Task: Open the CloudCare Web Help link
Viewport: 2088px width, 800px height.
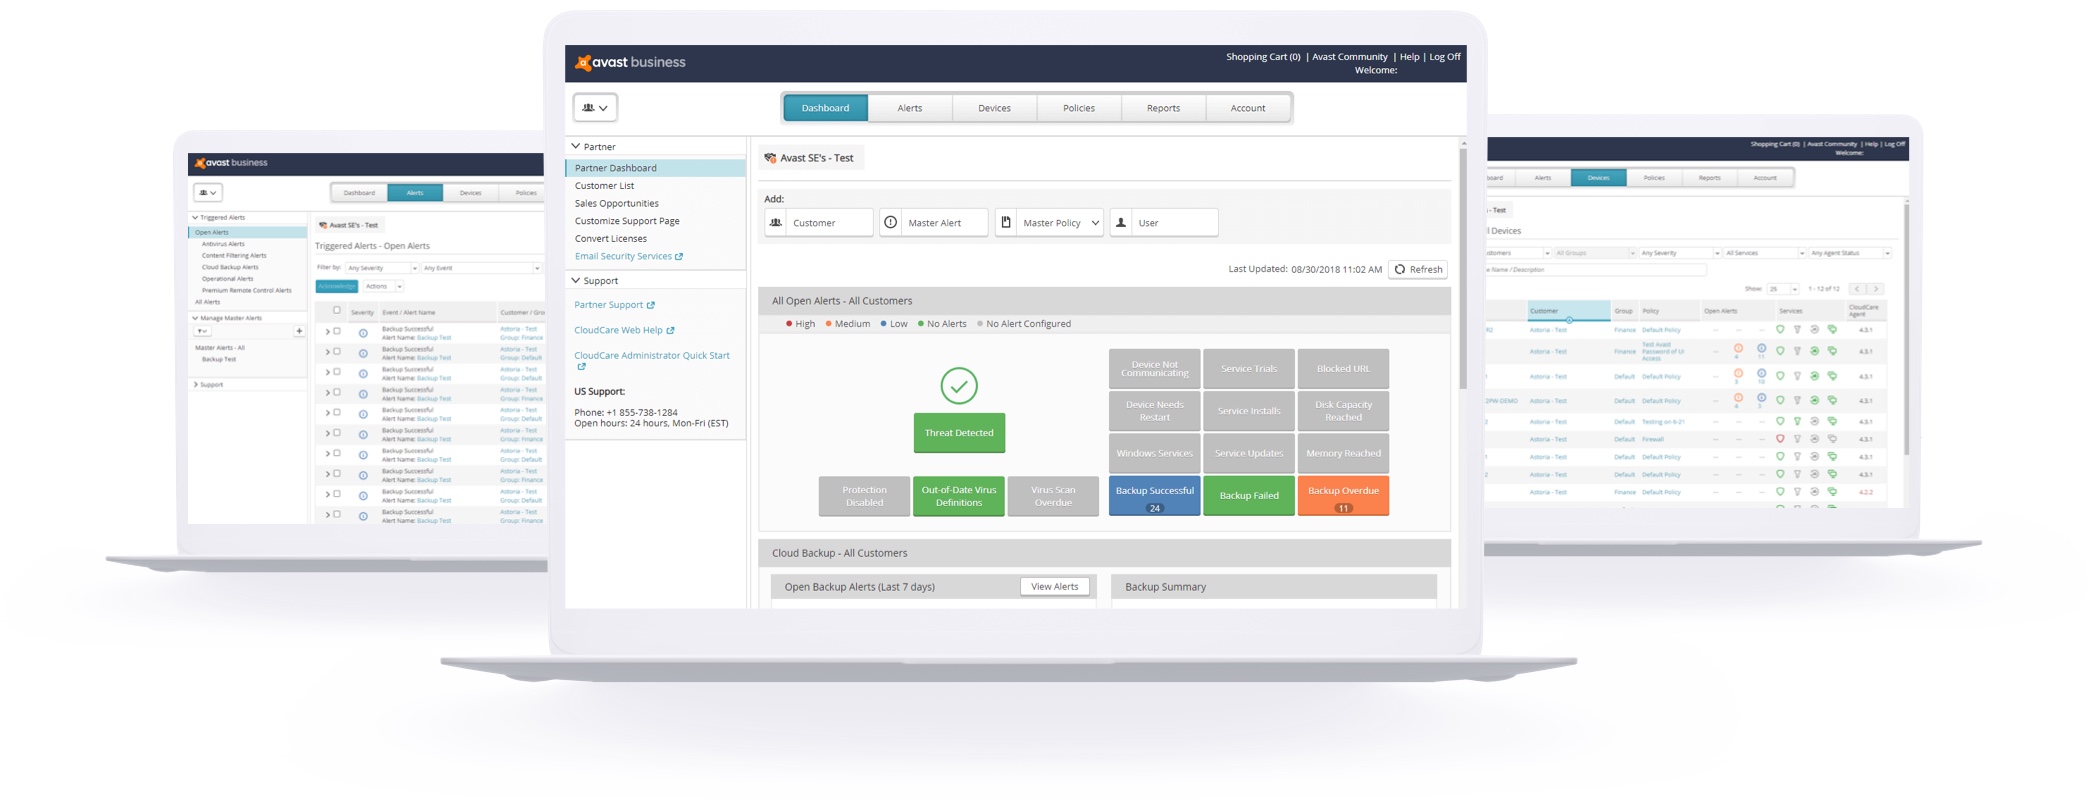Action: (618, 330)
